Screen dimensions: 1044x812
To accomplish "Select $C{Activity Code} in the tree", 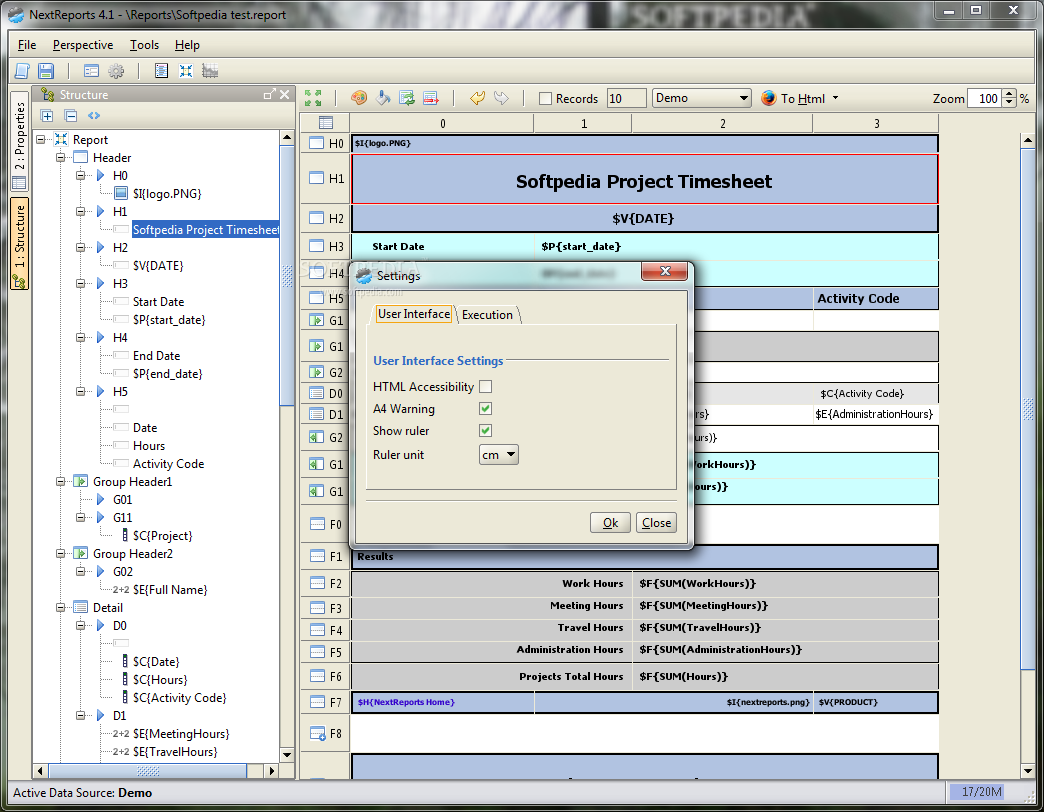I will (180, 698).
